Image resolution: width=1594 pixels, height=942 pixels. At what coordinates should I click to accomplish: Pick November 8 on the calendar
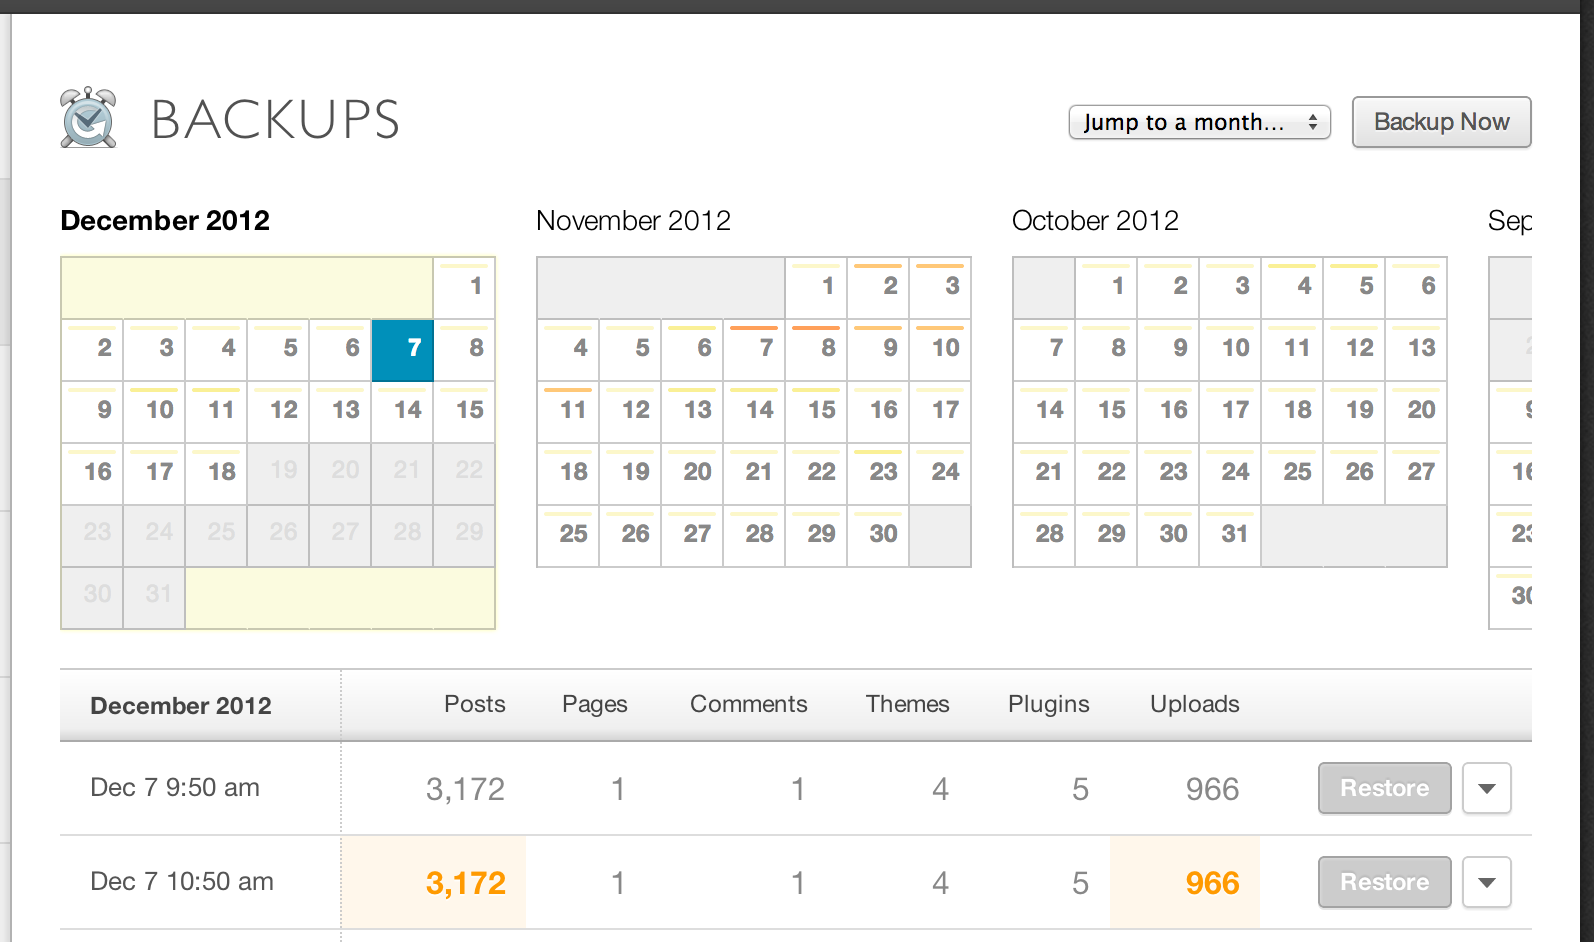(x=817, y=349)
